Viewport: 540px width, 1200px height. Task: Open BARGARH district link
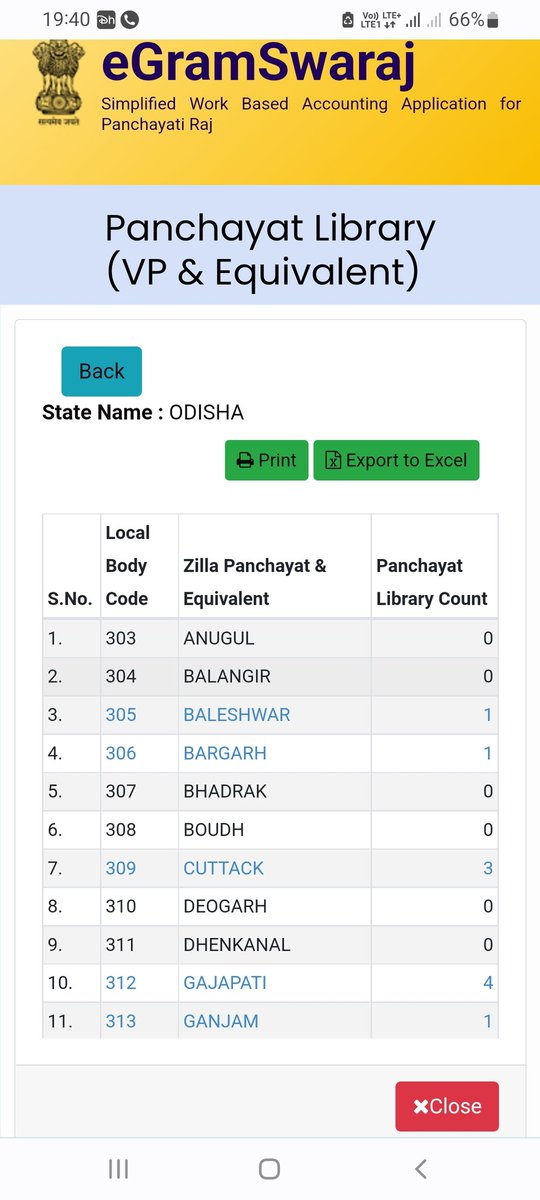[x=225, y=753]
